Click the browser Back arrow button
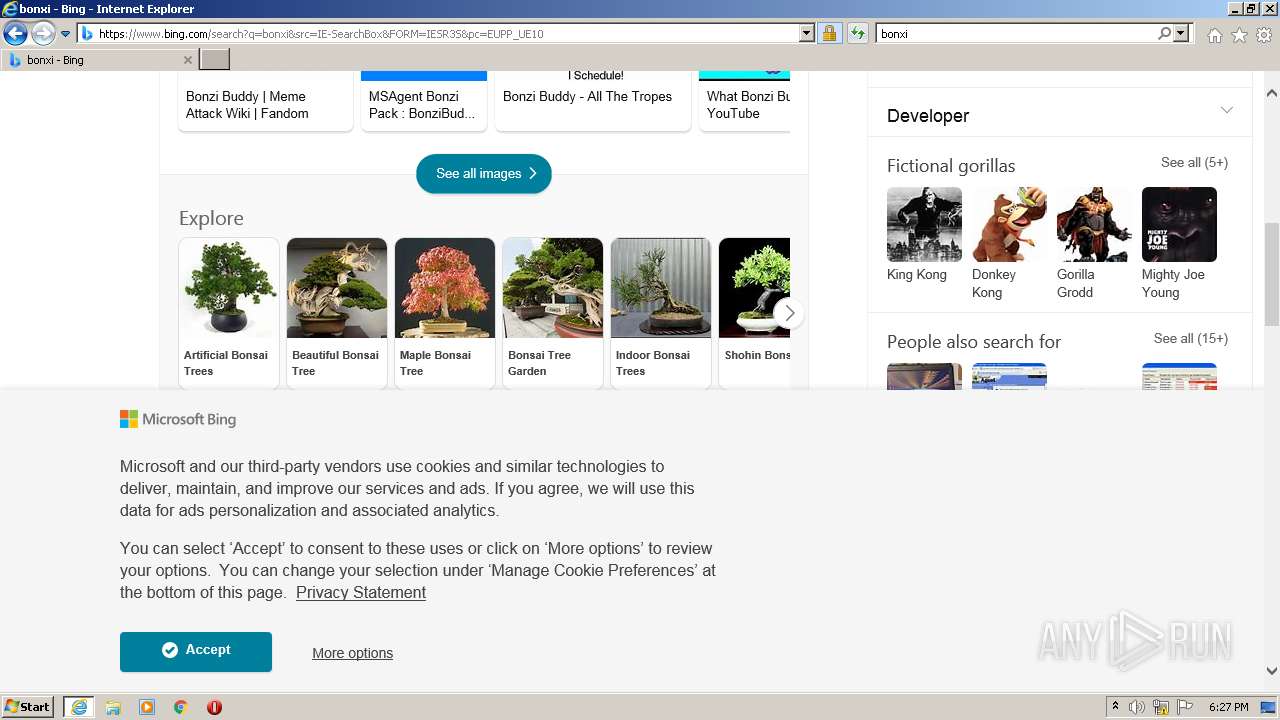1280x720 pixels. click(15, 34)
